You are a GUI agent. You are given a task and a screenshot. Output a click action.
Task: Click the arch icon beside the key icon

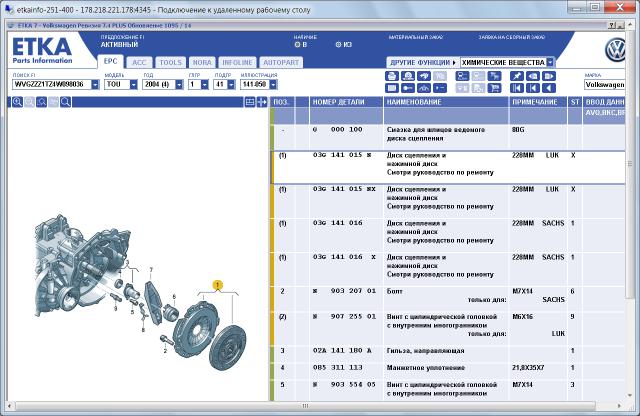(423, 88)
